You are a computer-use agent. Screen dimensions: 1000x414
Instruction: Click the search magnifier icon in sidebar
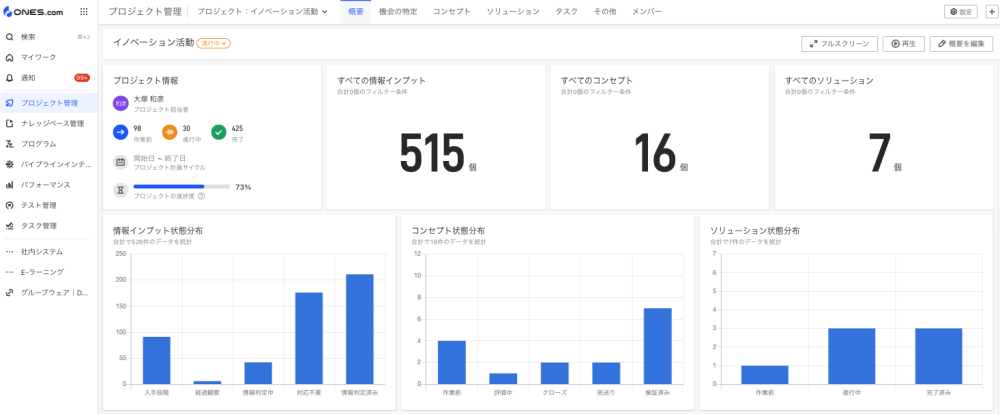pos(10,36)
